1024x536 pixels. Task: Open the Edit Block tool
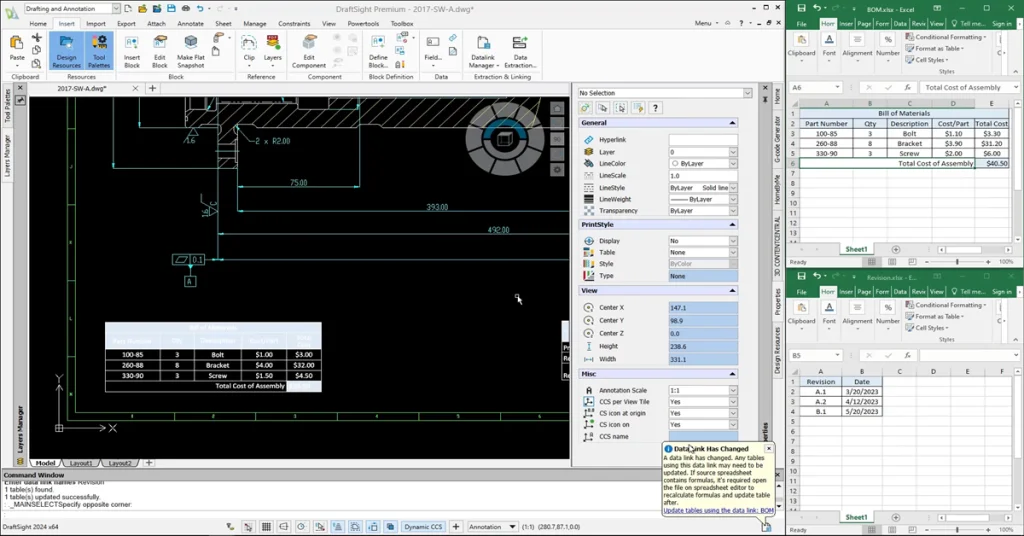(160, 50)
